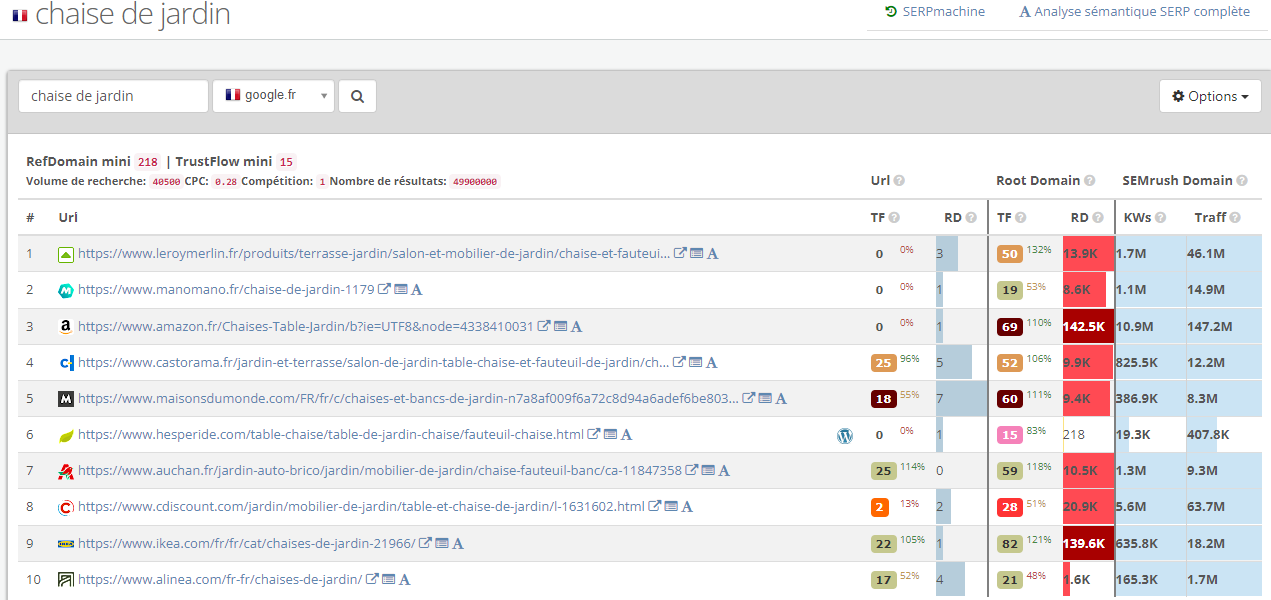1271x600 pixels.
Task: Click help icon next to Url group header
Action: pos(899,181)
